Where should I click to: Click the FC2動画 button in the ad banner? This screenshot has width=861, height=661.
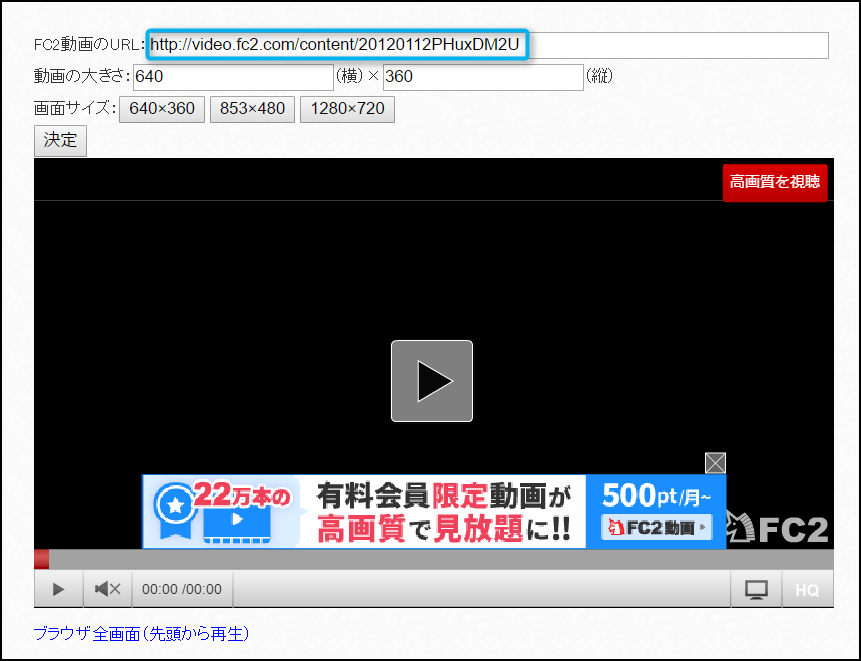click(656, 528)
